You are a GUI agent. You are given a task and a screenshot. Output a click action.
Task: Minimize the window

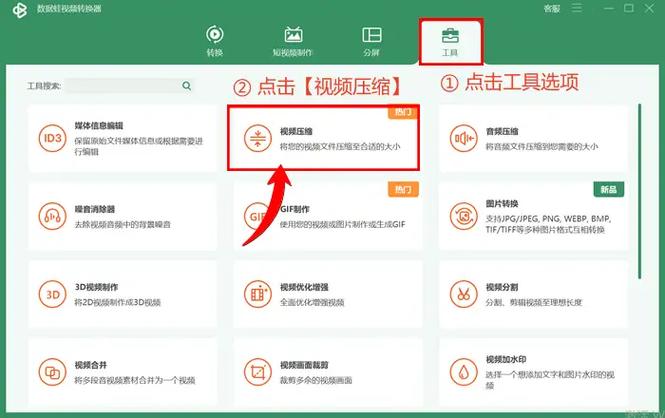[609, 8]
